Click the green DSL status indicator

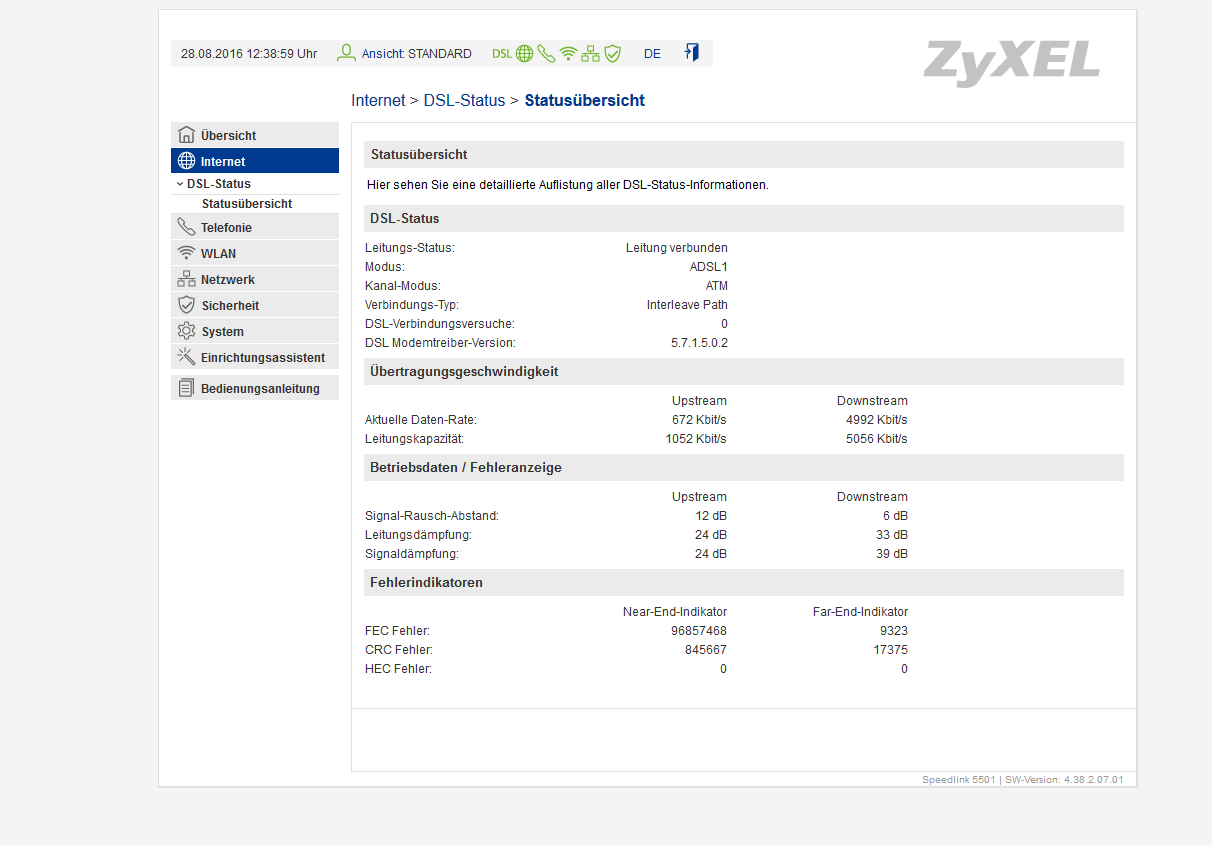(x=502, y=54)
